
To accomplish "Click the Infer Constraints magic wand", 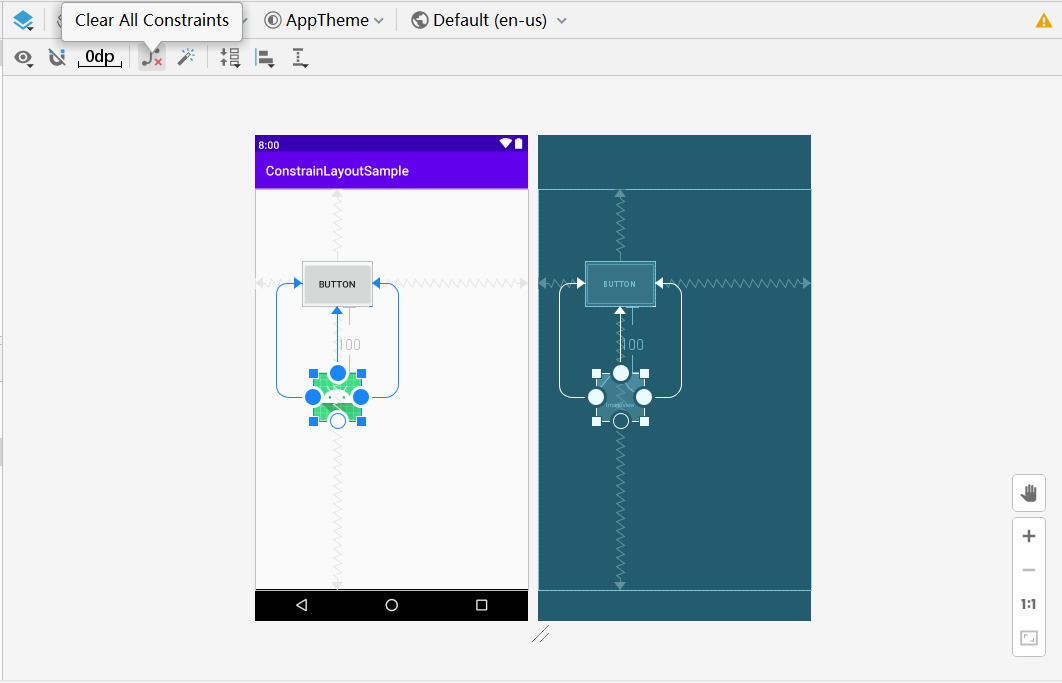I will point(186,57).
